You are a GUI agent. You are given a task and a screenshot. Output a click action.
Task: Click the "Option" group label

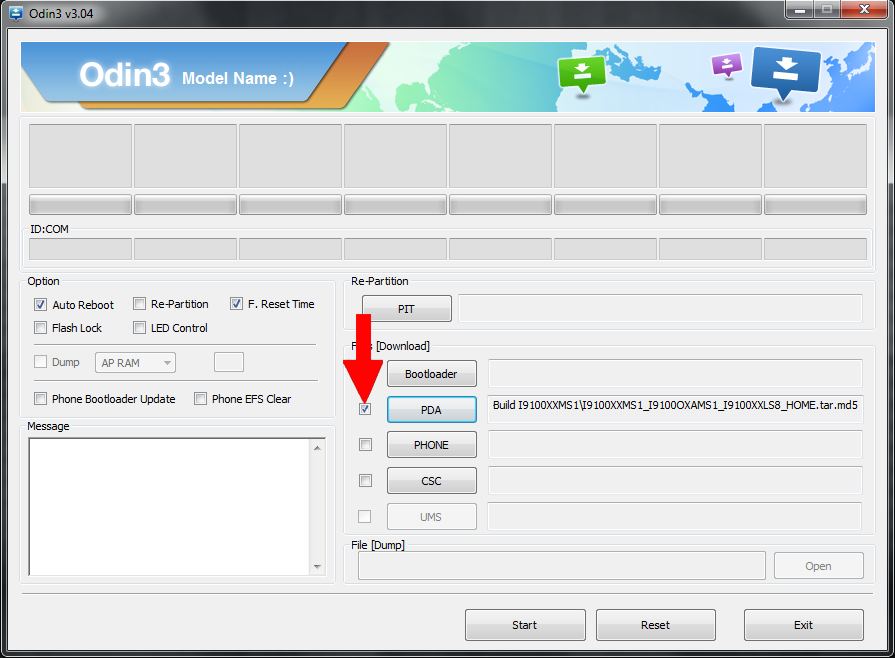click(x=43, y=281)
